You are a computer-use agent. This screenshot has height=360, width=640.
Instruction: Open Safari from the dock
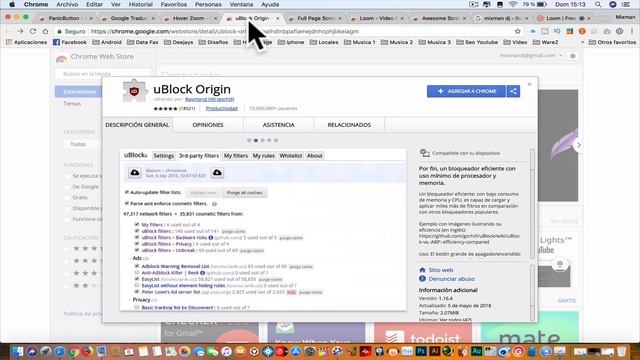[60, 351]
